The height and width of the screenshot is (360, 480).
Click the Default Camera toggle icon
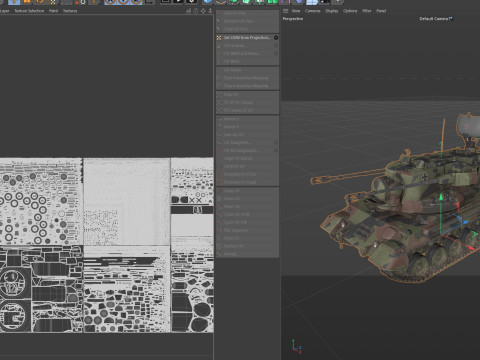pyautogui.click(x=451, y=19)
